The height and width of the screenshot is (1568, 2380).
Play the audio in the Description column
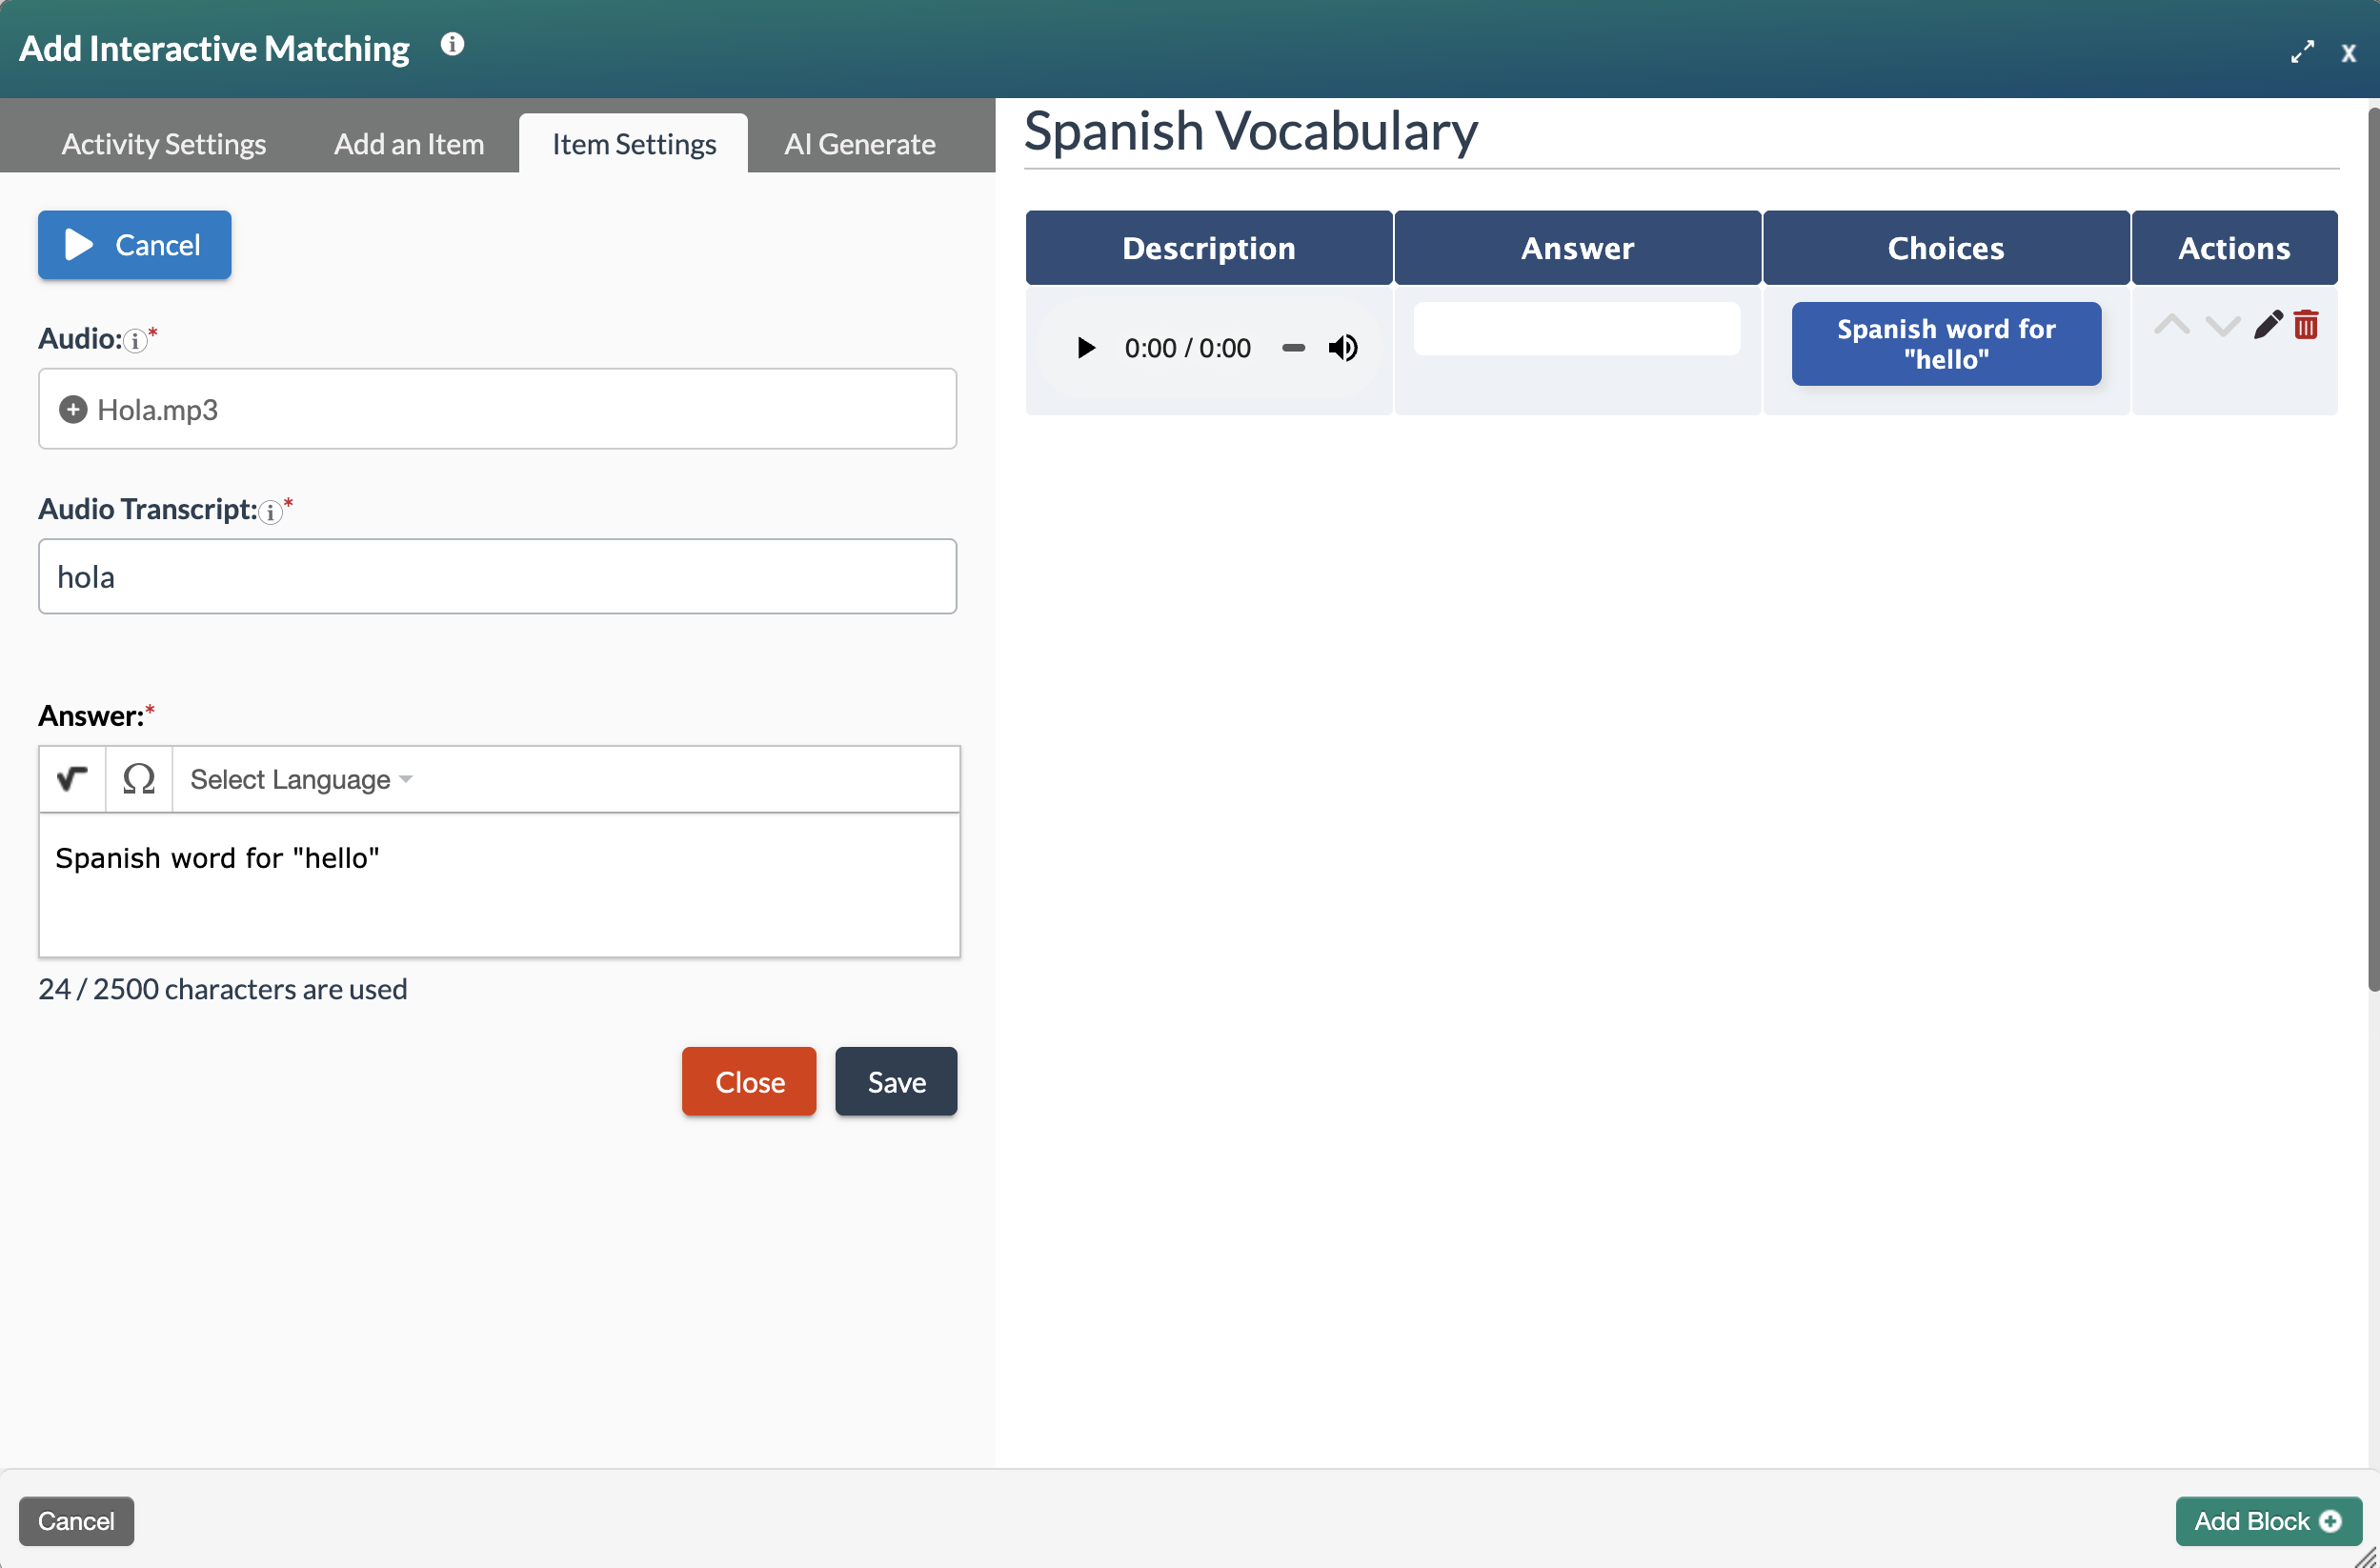pyautogui.click(x=1086, y=347)
